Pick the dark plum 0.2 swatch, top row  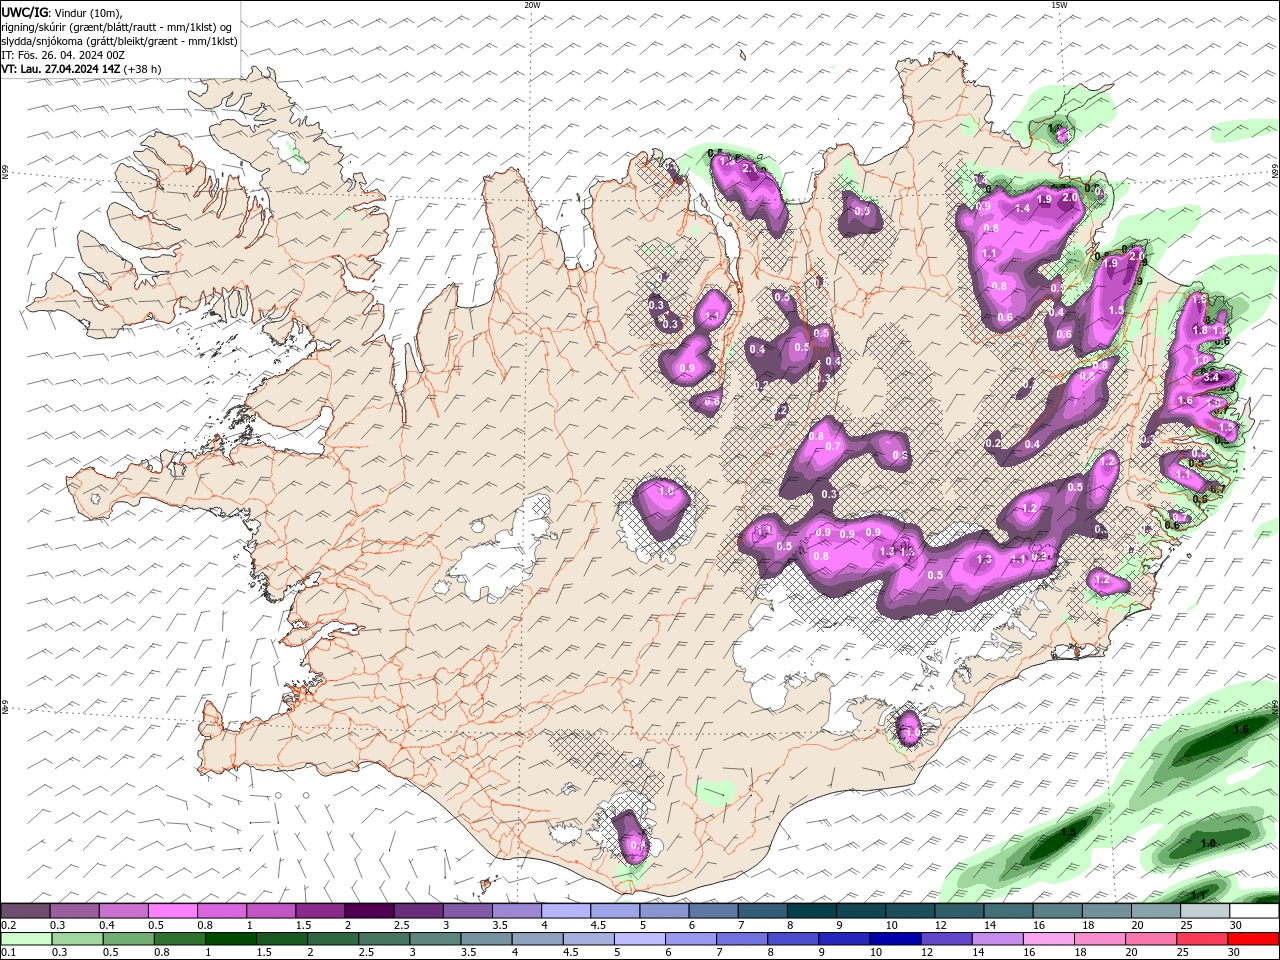pyautogui.click(x=25, y=911)
